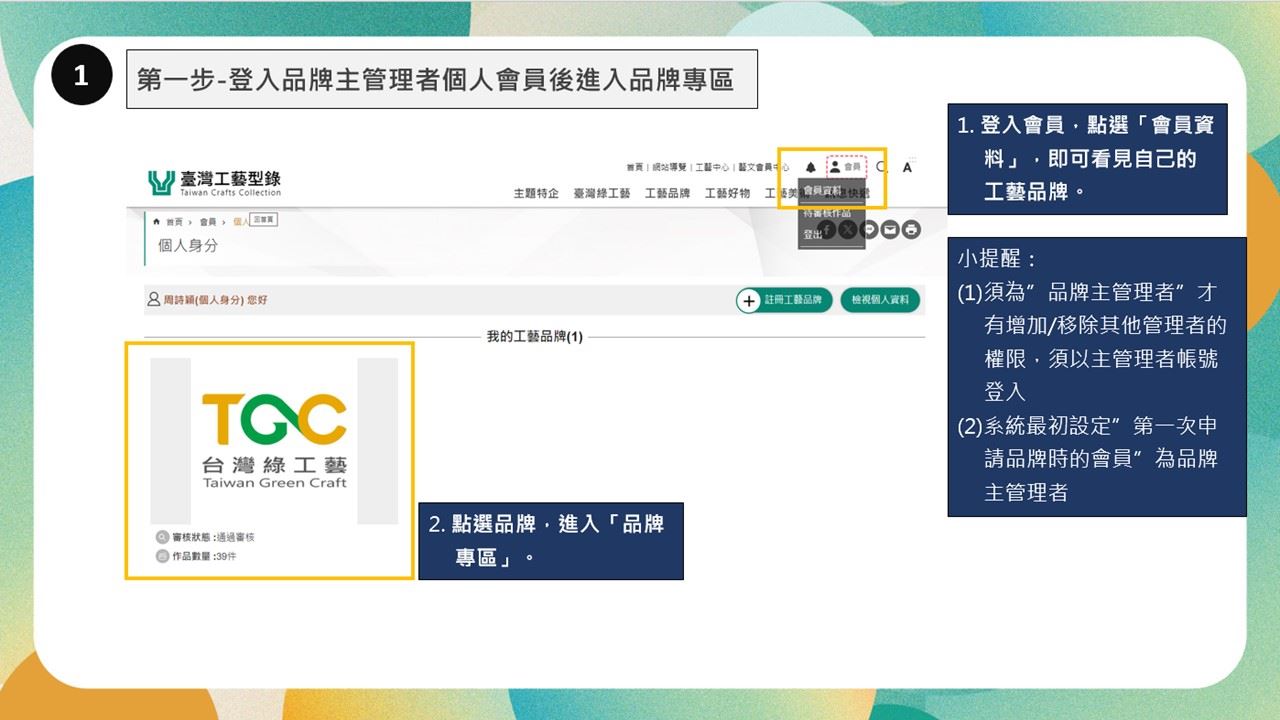The image size is (1280, 720).
Task: Click the plus icon on 註冊工藝品牌
Action: pos(749,300)
